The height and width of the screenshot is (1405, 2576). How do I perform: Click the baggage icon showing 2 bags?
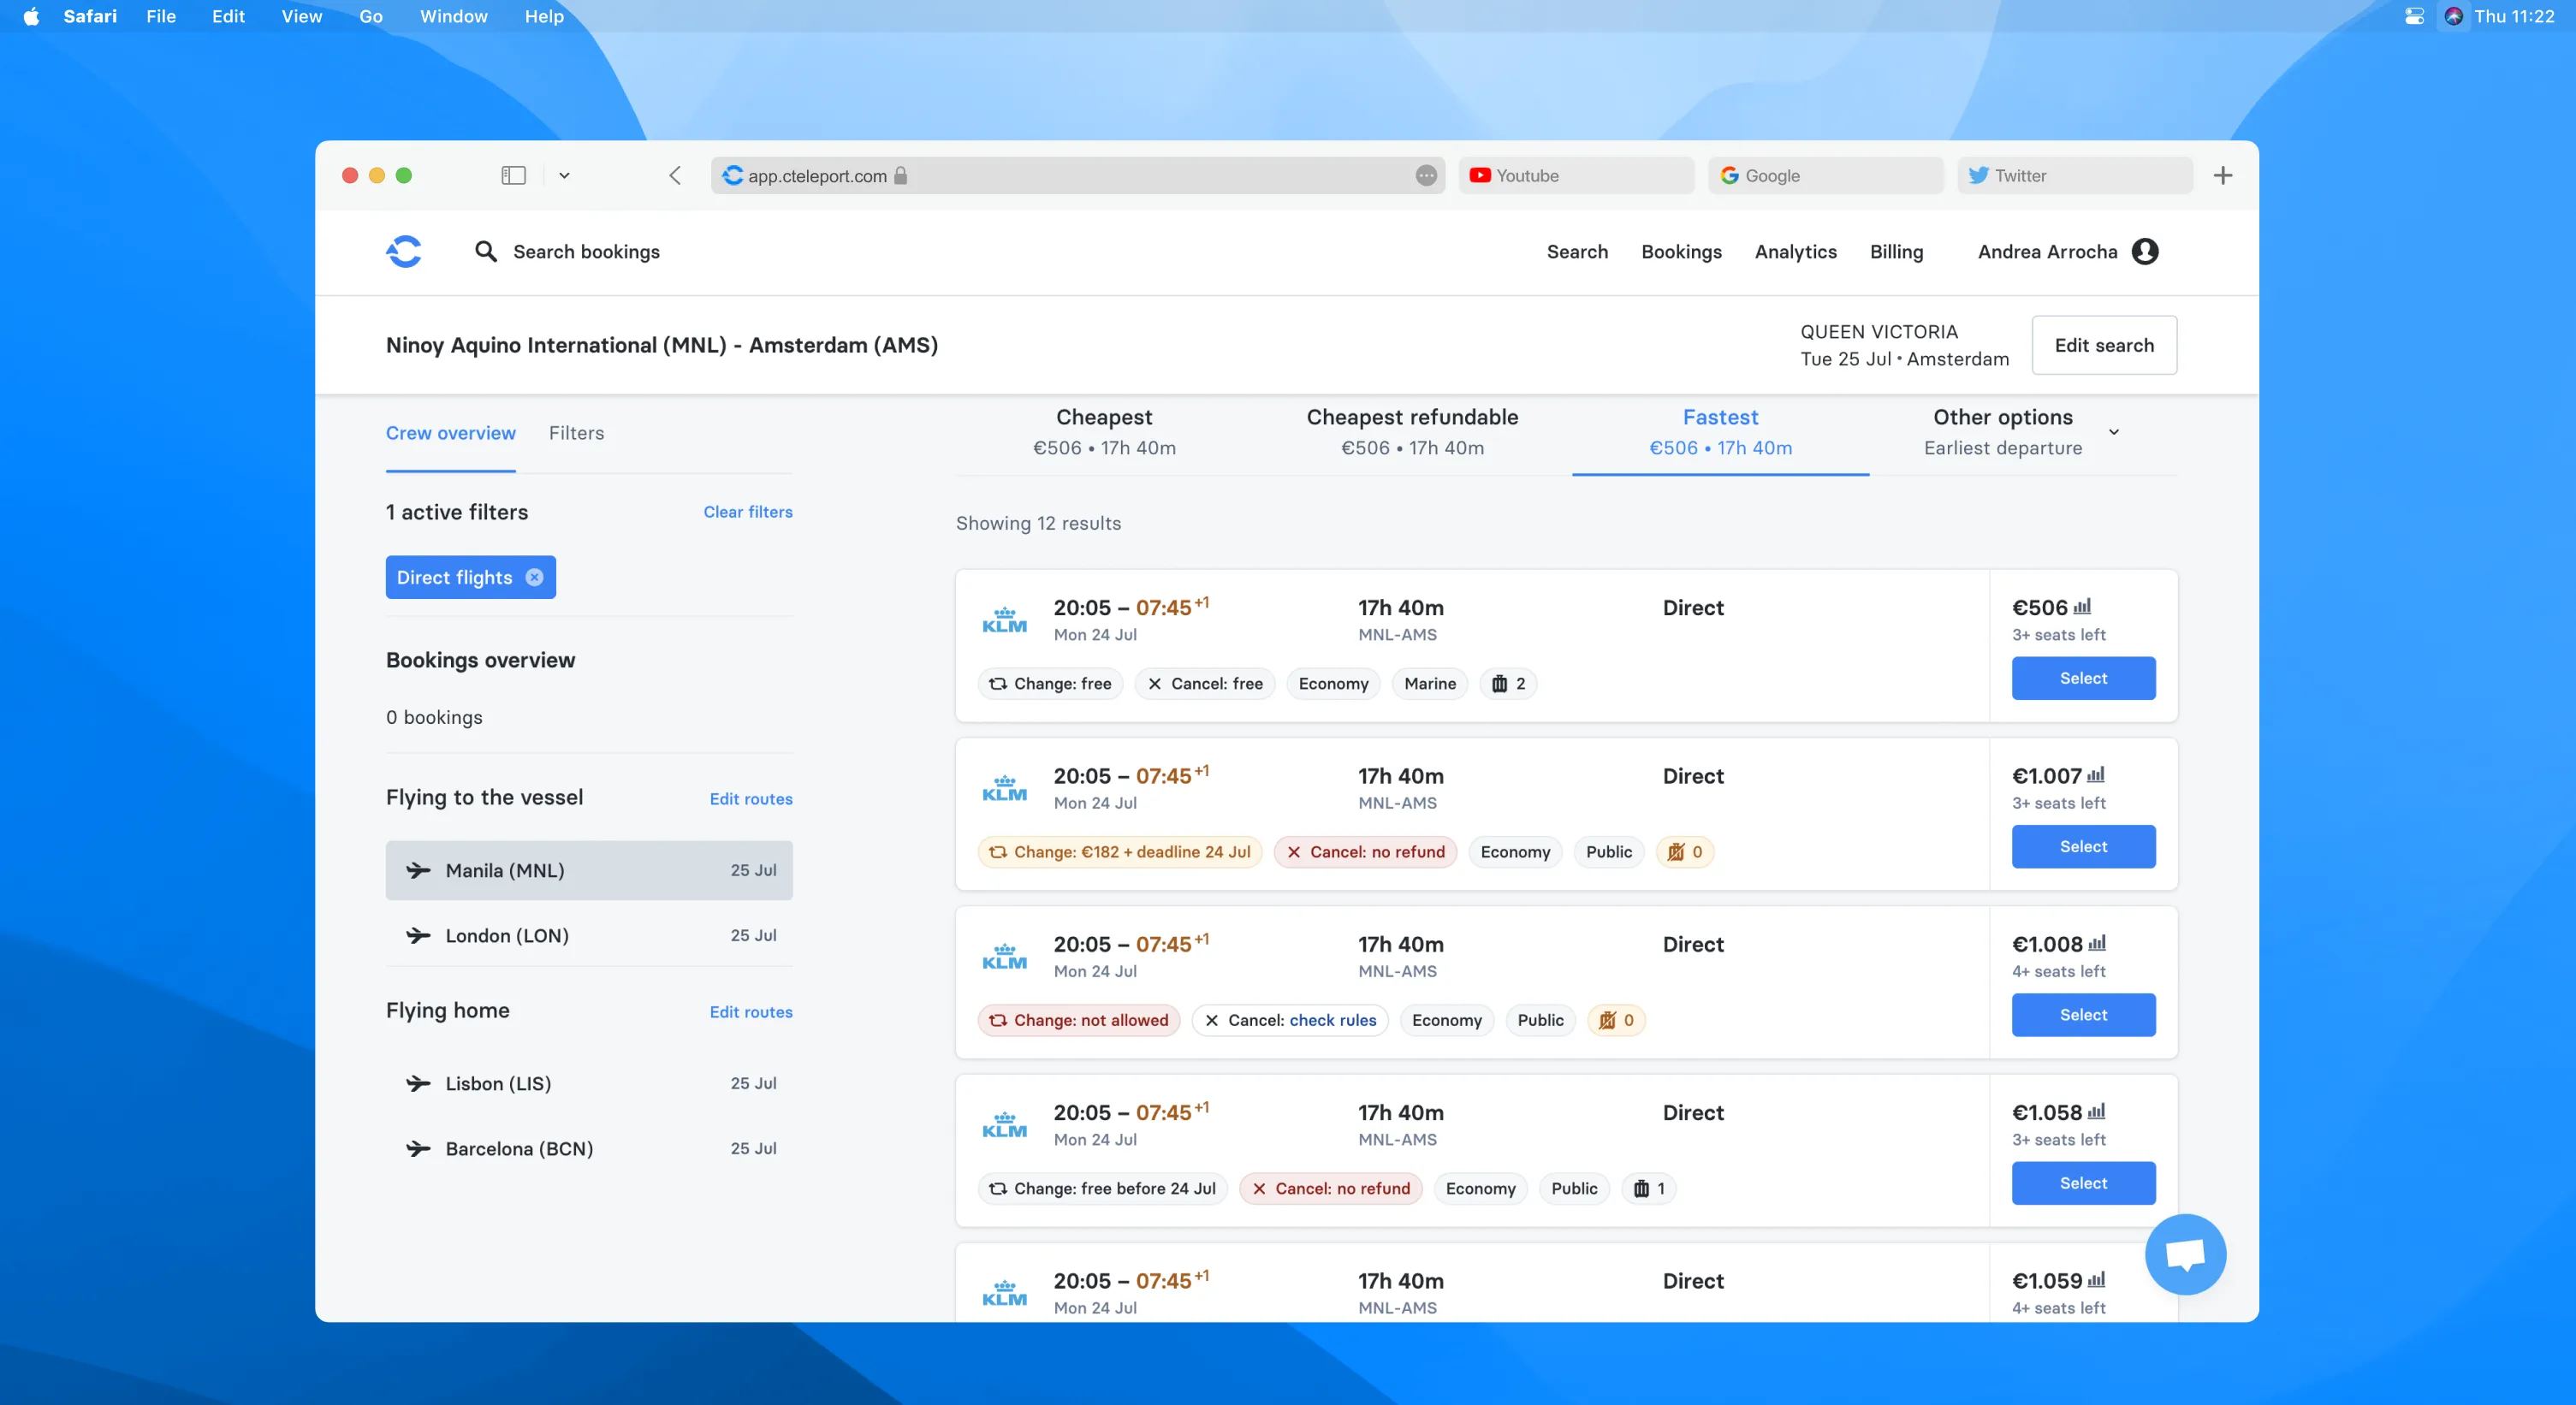[1499, 684]
